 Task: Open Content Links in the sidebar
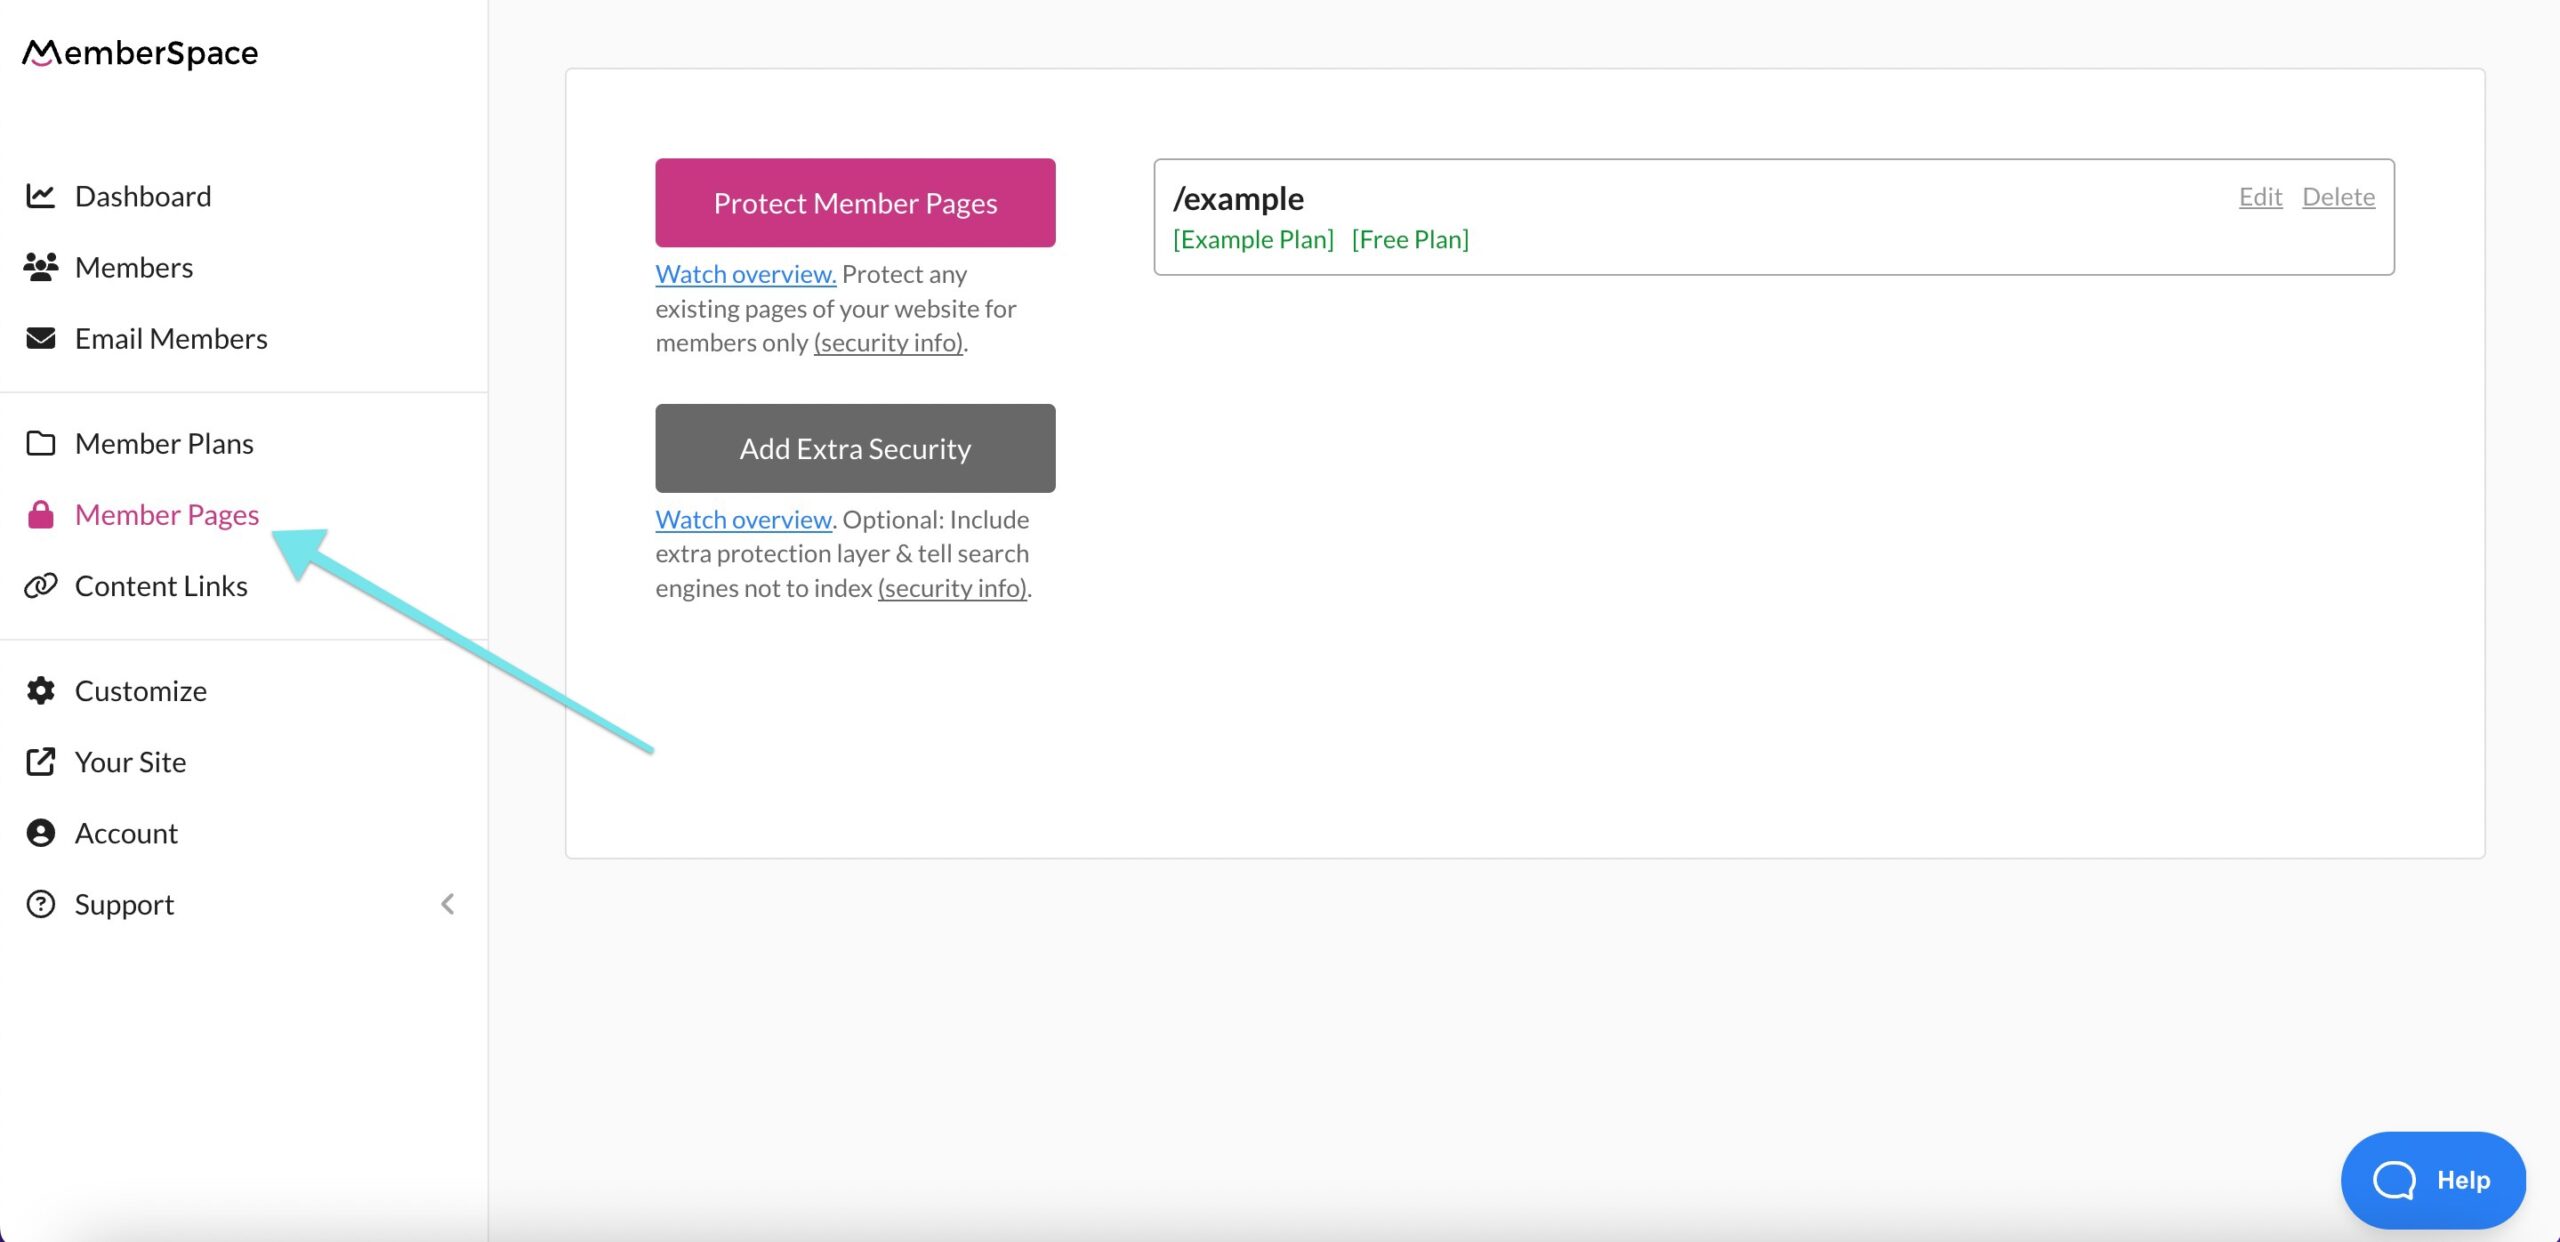pyautogui.click(x=161, y=585)
